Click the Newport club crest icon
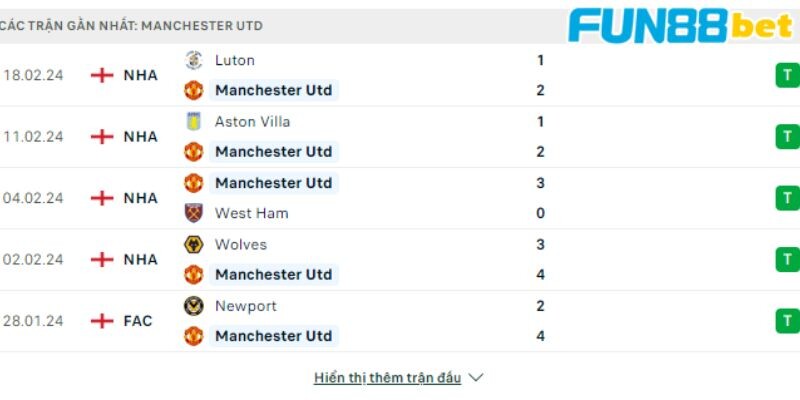The image size is (800, 400). point(193,306)
